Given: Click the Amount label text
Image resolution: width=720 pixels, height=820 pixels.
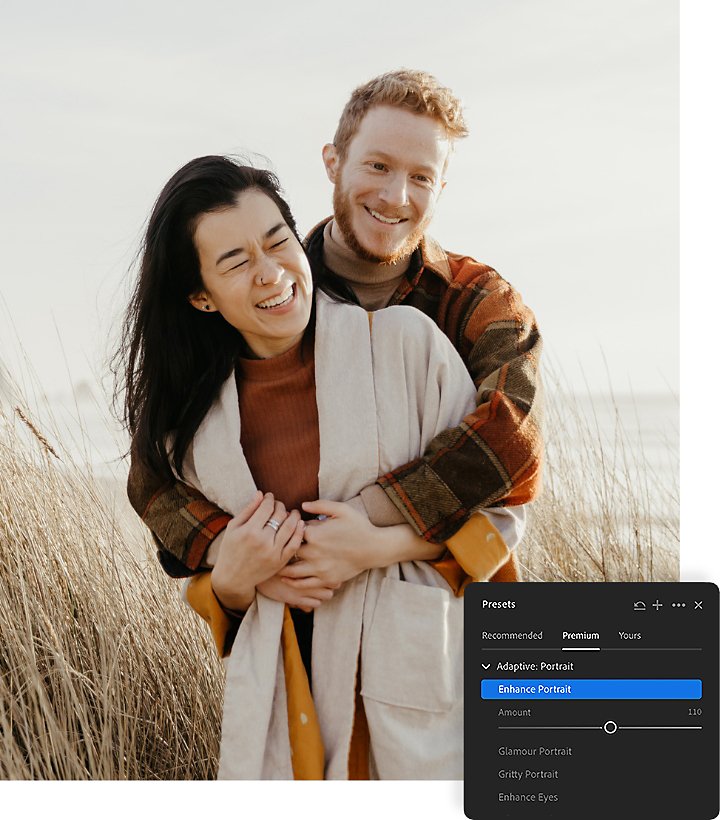Looking at the screenshot, I should (515, 712).
